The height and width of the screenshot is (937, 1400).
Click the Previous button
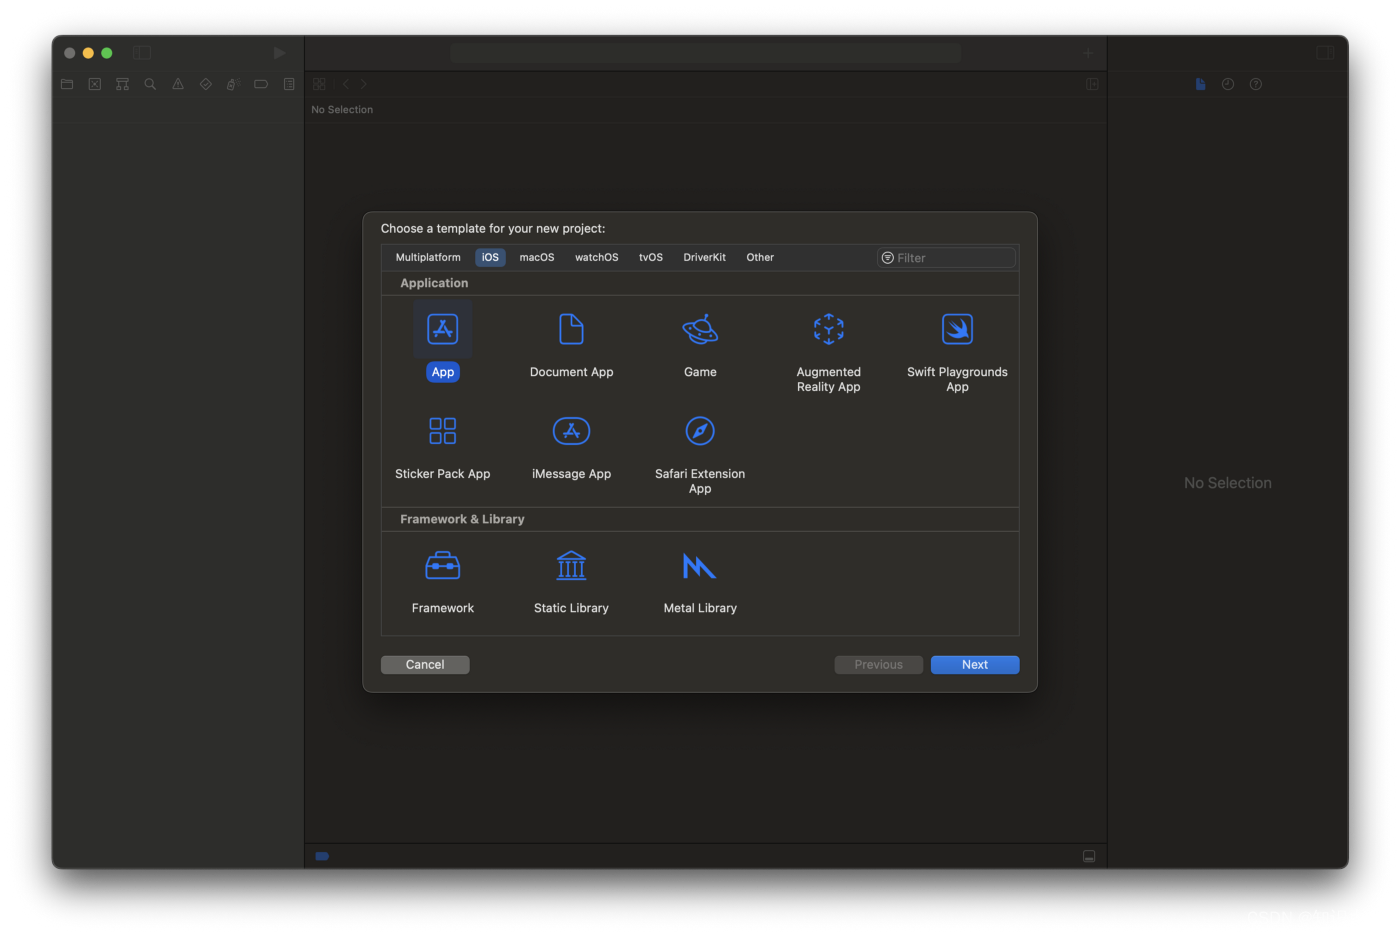tap(879, 664)
